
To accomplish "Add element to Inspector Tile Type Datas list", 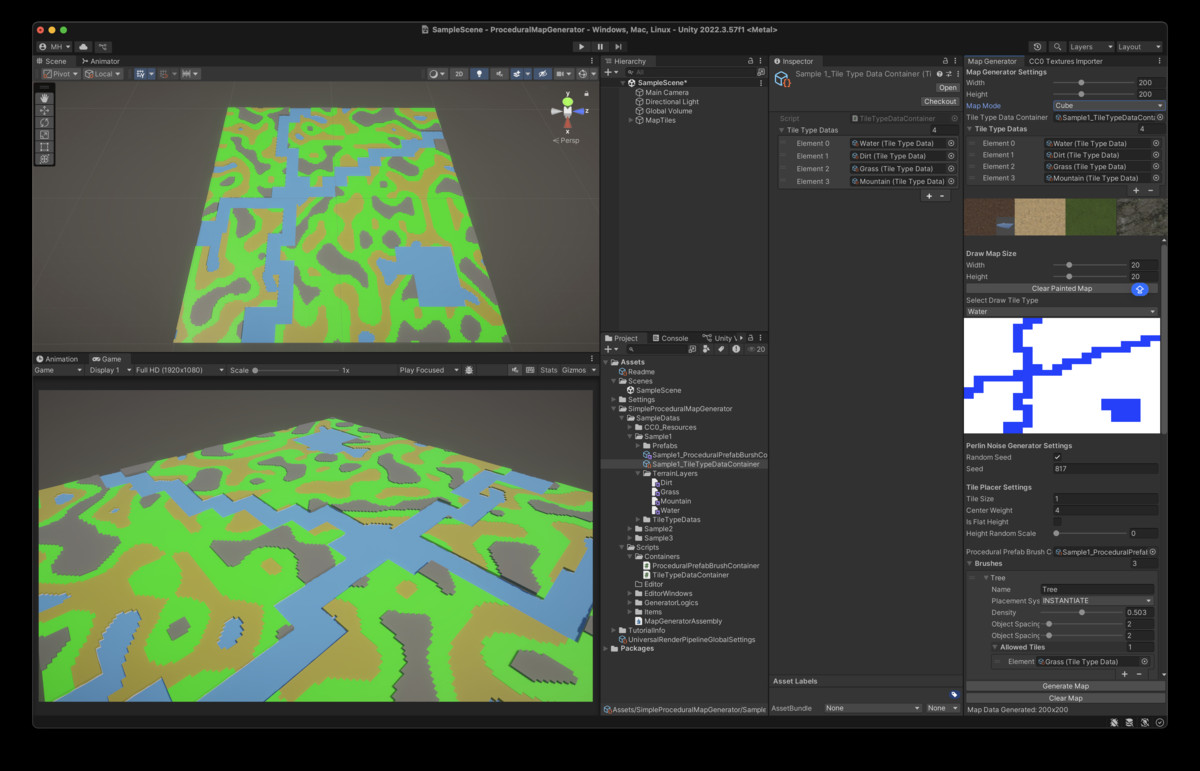I will pyautogui.click(x=929, y=196).
